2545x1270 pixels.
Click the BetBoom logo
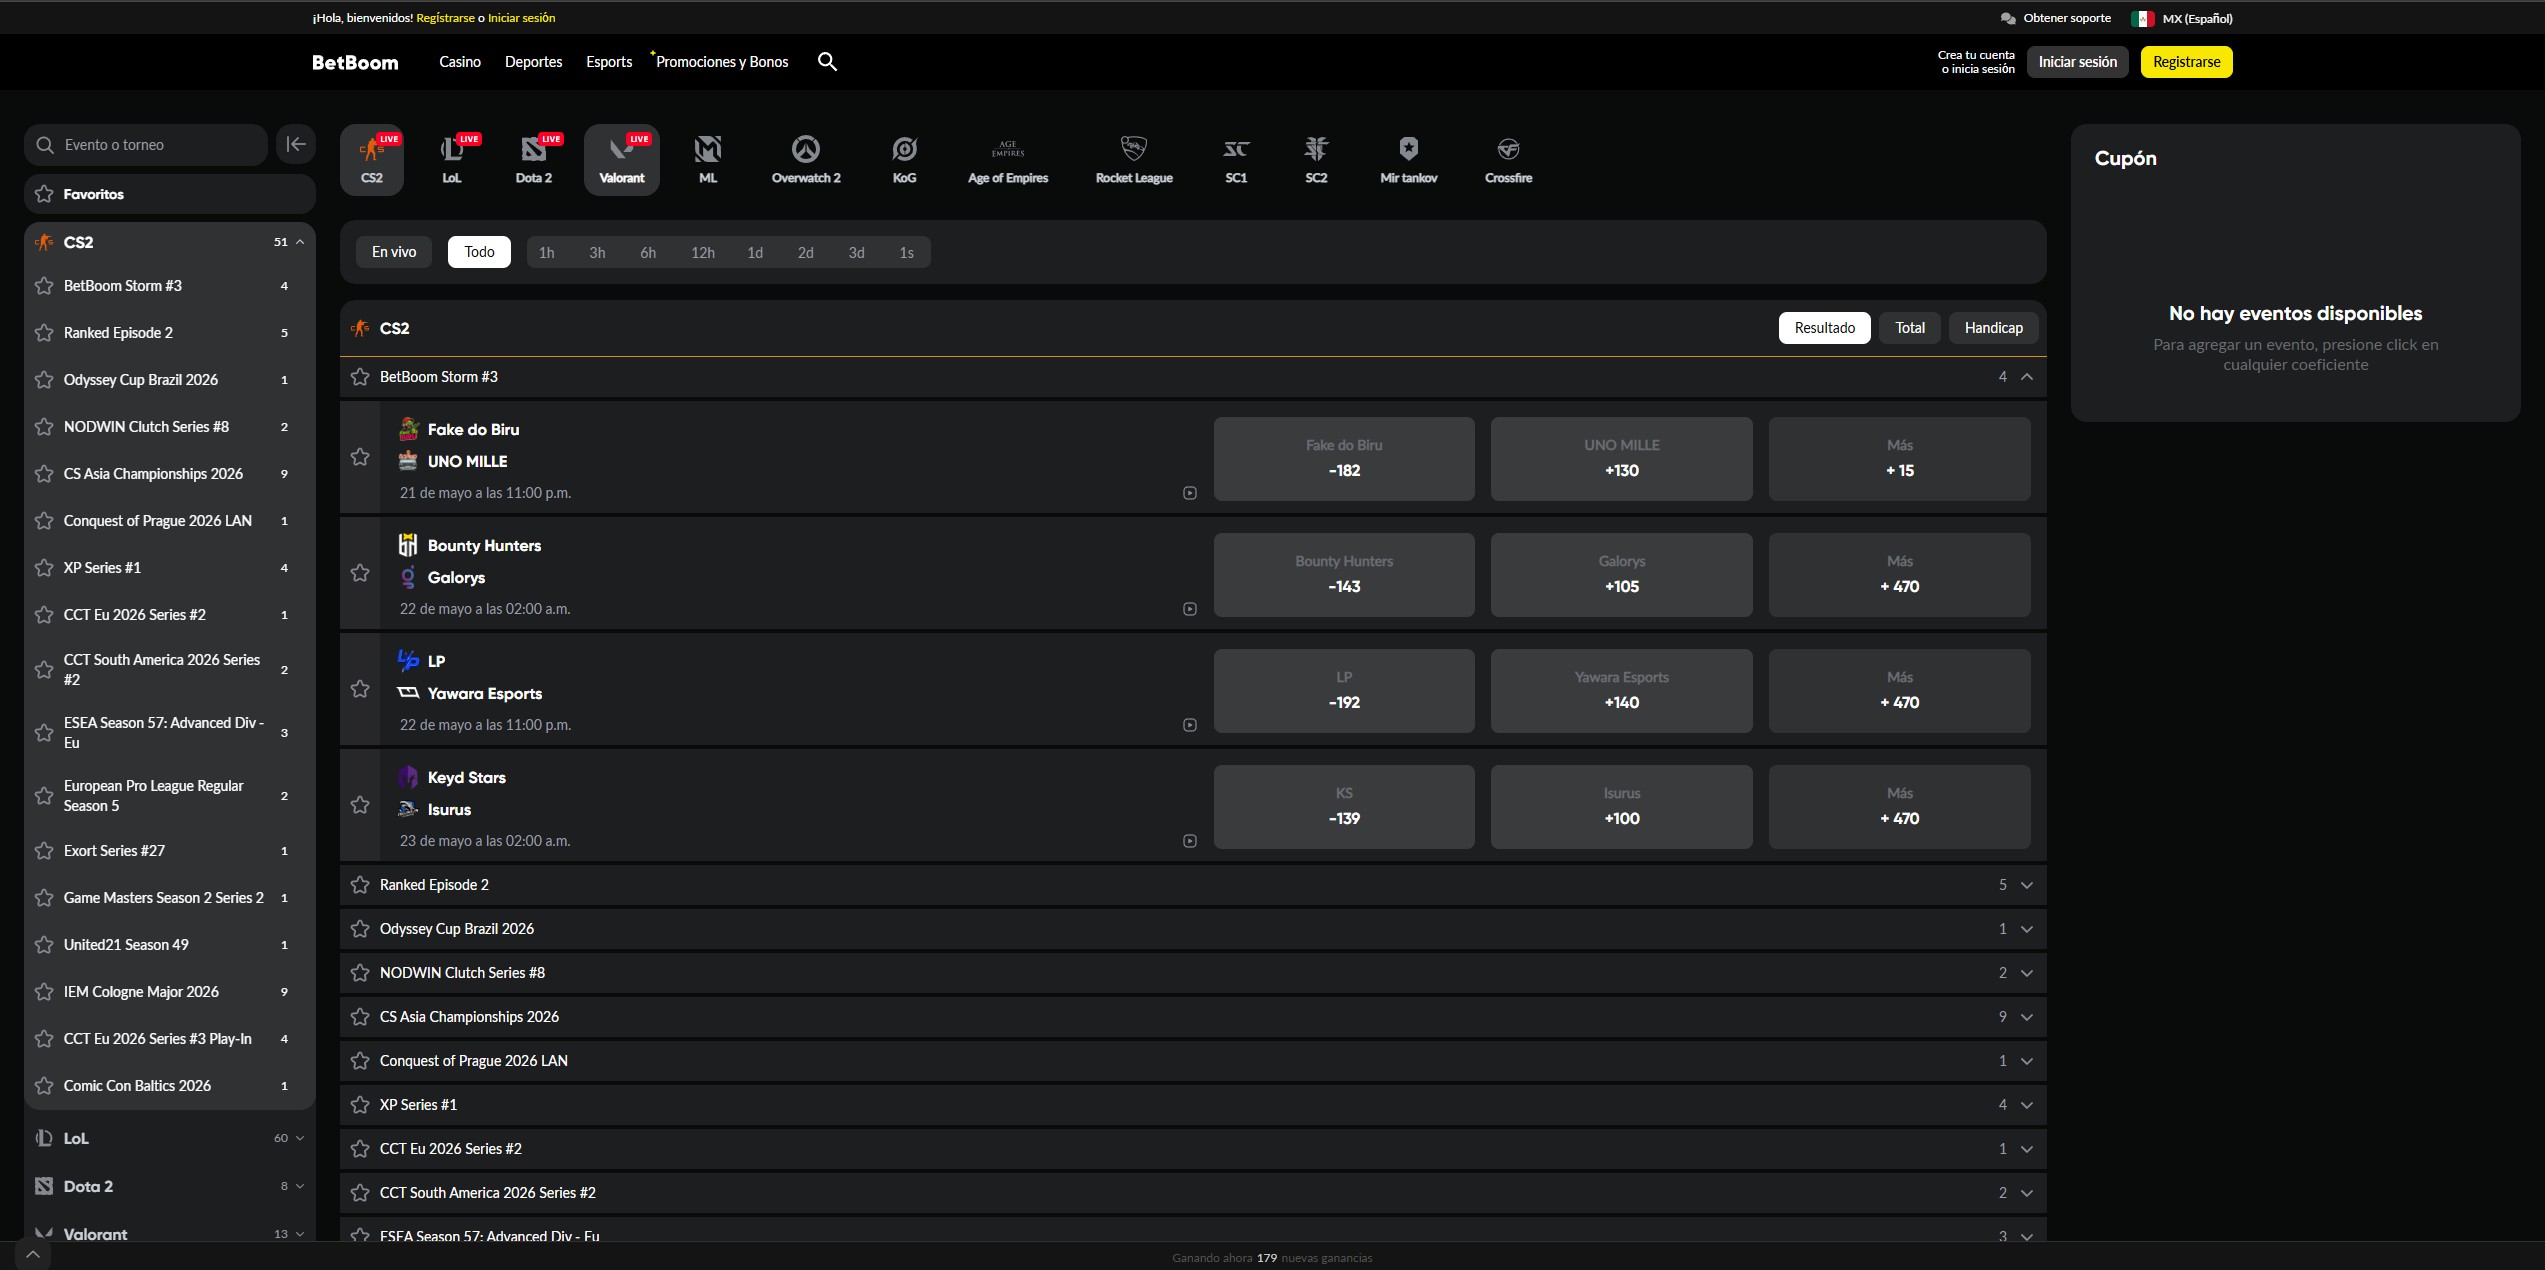(355, 62)
